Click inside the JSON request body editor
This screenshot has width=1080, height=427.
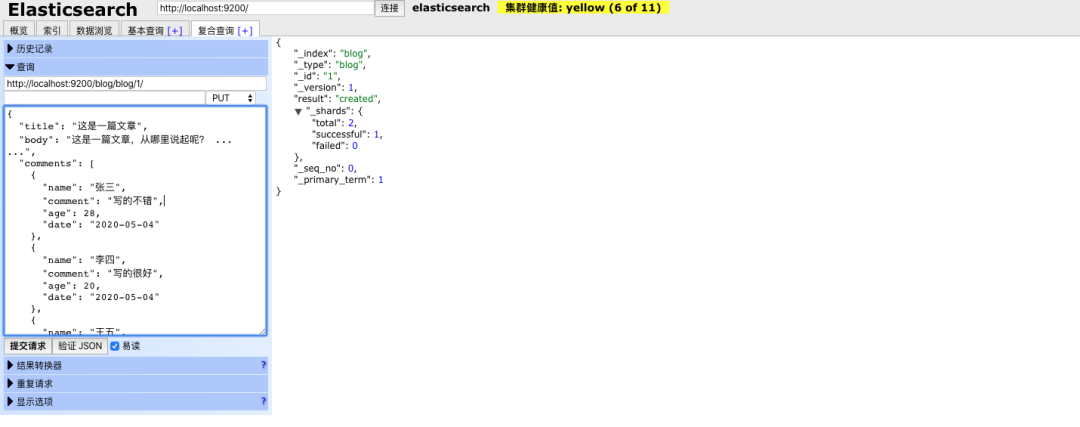pyautogui.click(x=135, y=220)
